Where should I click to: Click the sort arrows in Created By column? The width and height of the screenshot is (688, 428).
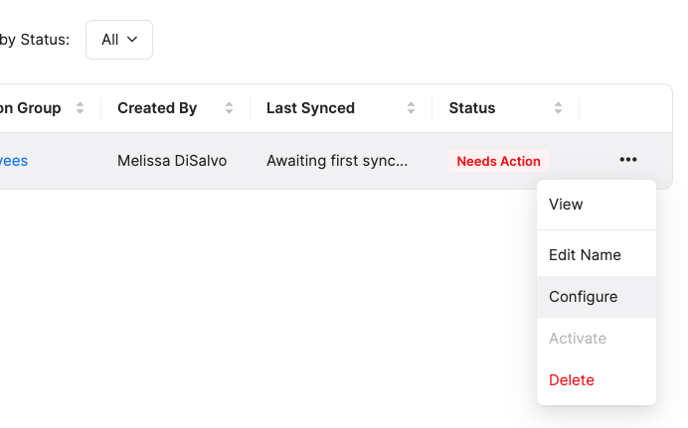[229, 108]
